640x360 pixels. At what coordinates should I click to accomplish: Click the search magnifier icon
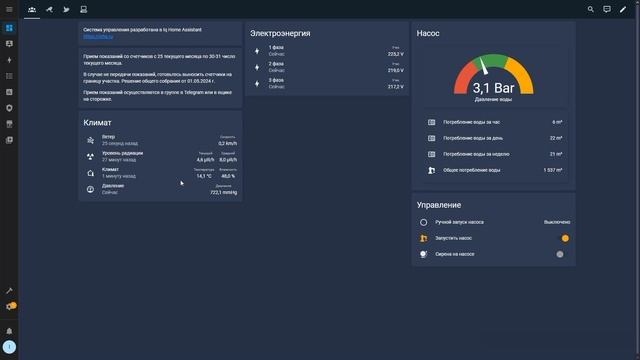[x=590, y=9]
